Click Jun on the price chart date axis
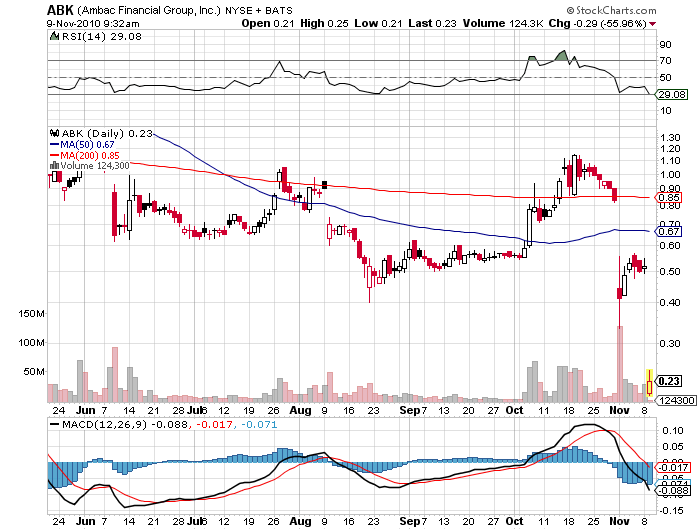This screenshot has width=700, height=530. (85, 410)
